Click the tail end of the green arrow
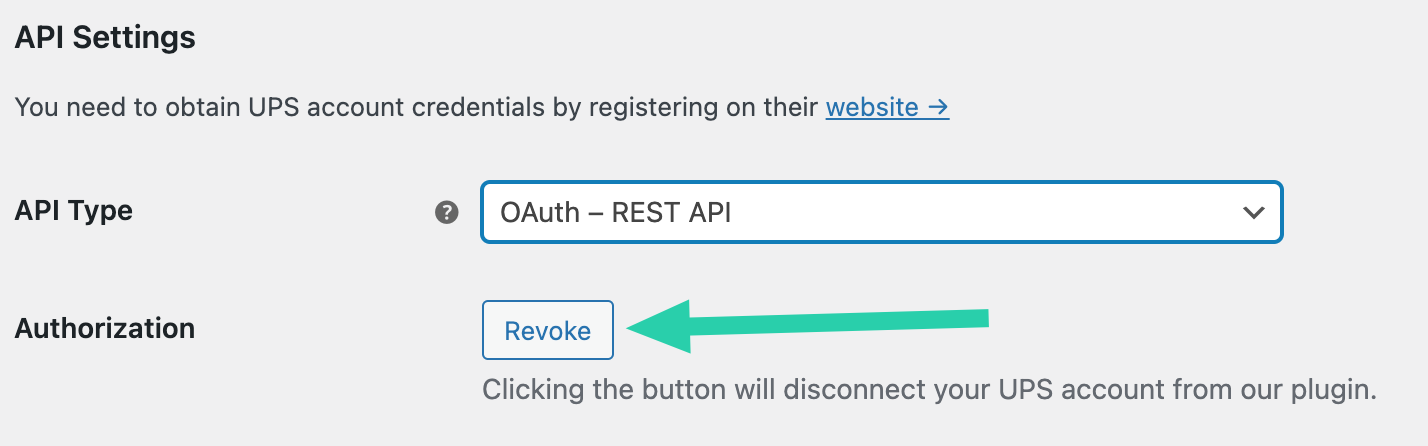 [x=975, y=318]
